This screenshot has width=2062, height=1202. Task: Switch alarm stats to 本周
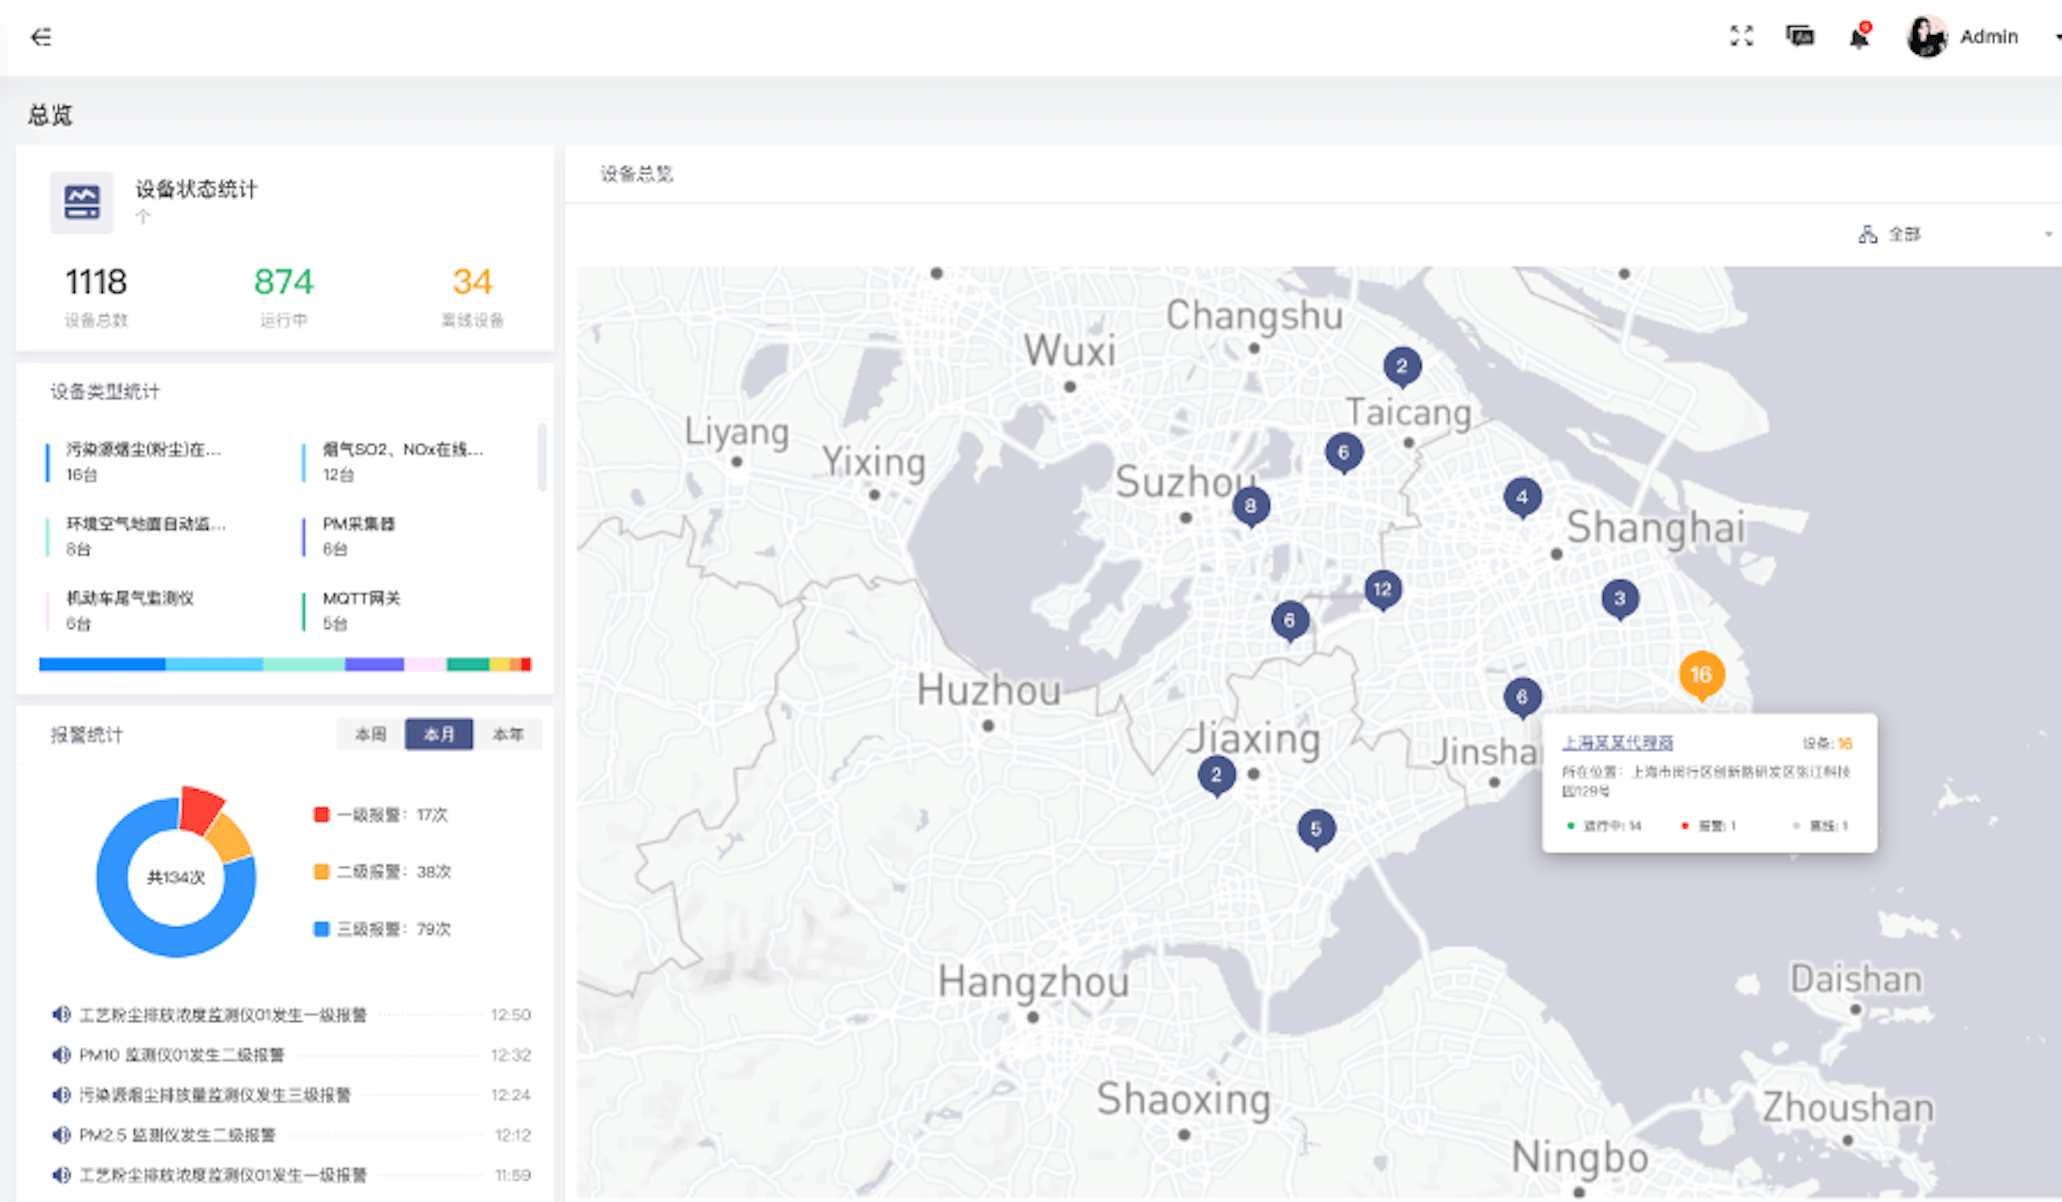pos(370,734)
